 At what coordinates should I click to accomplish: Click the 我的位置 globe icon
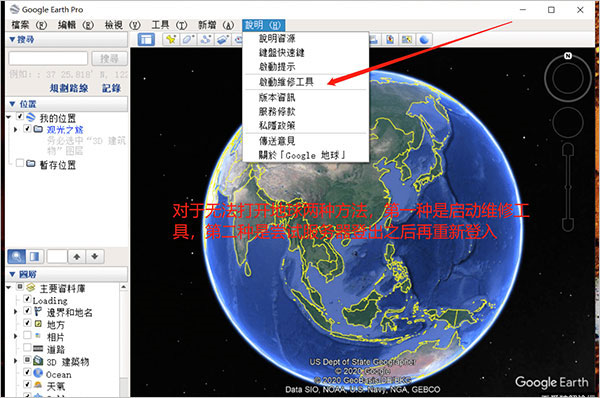pos(31,117)
